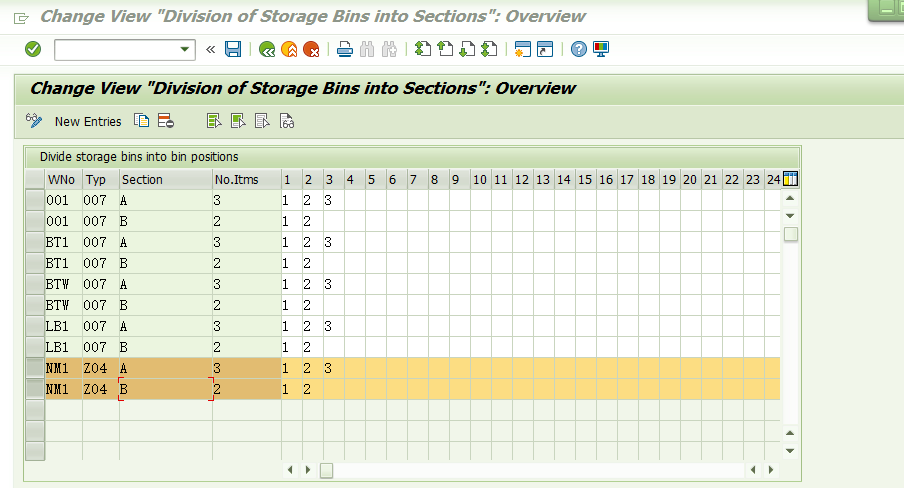The image size is (904, 488).
Task: Select row LB1 007 B via row selector
Action: coord(35,347)
